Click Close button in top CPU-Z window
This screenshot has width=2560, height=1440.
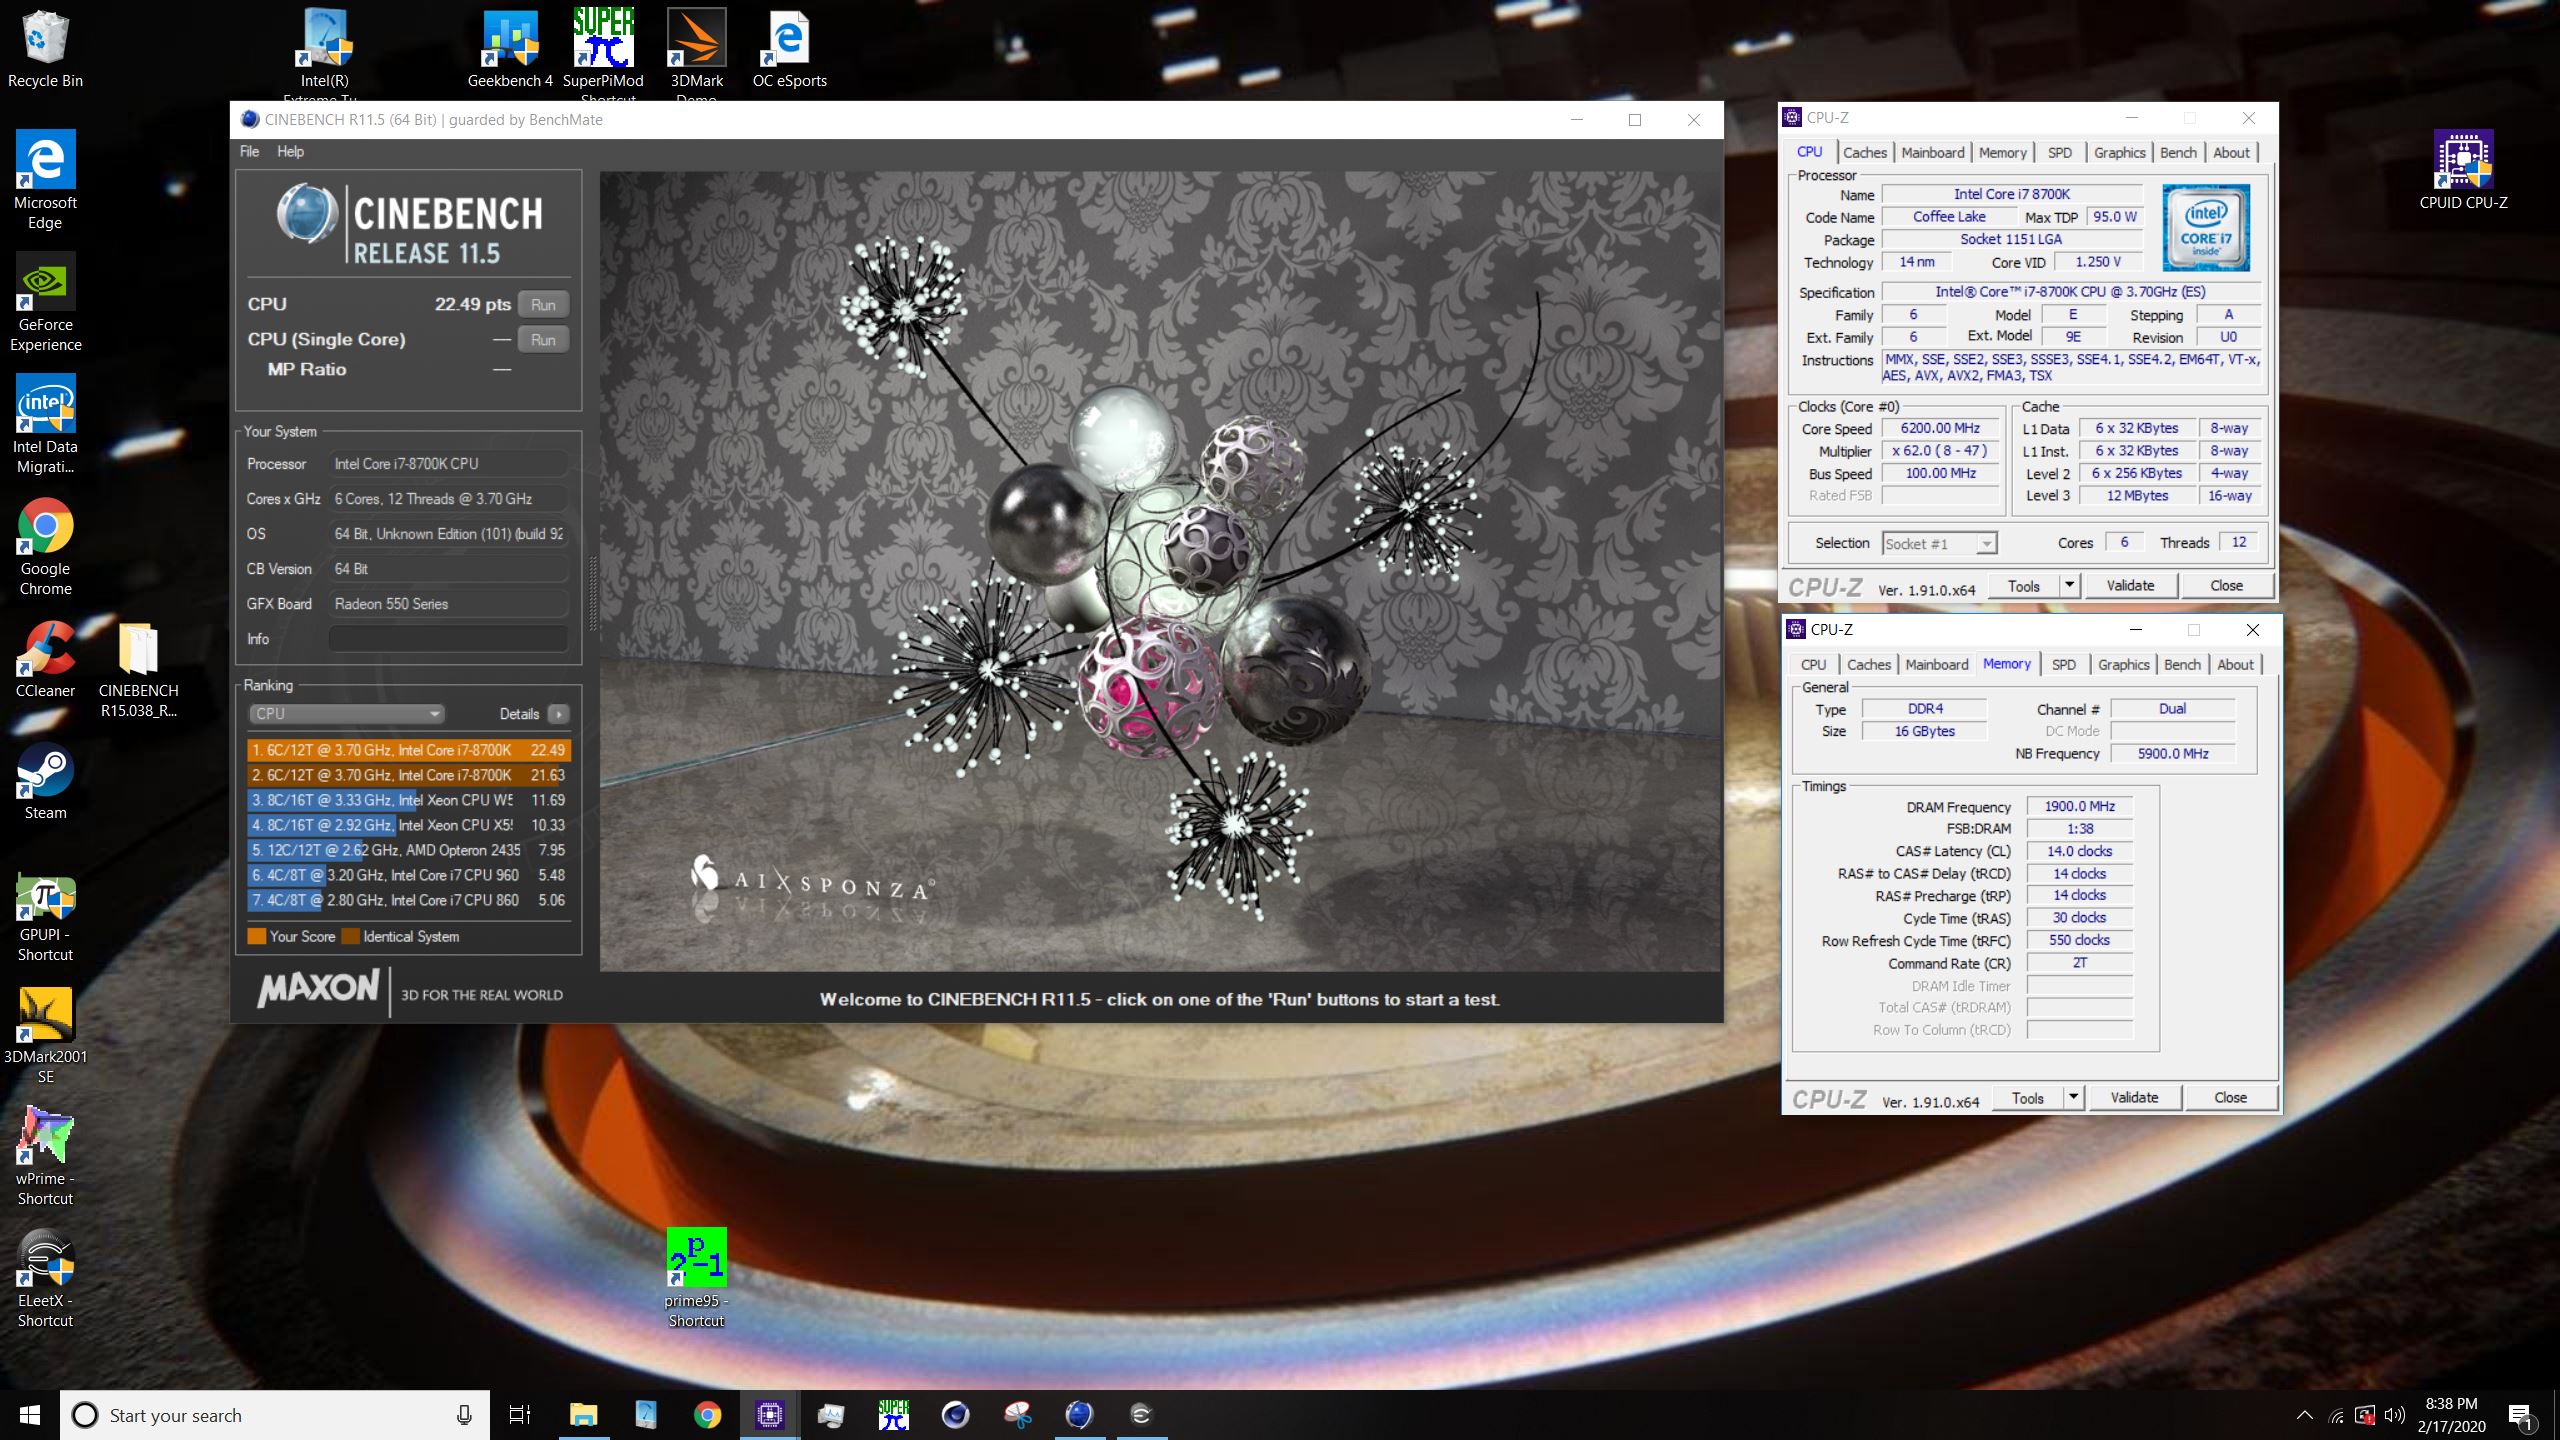[2226, 586]
